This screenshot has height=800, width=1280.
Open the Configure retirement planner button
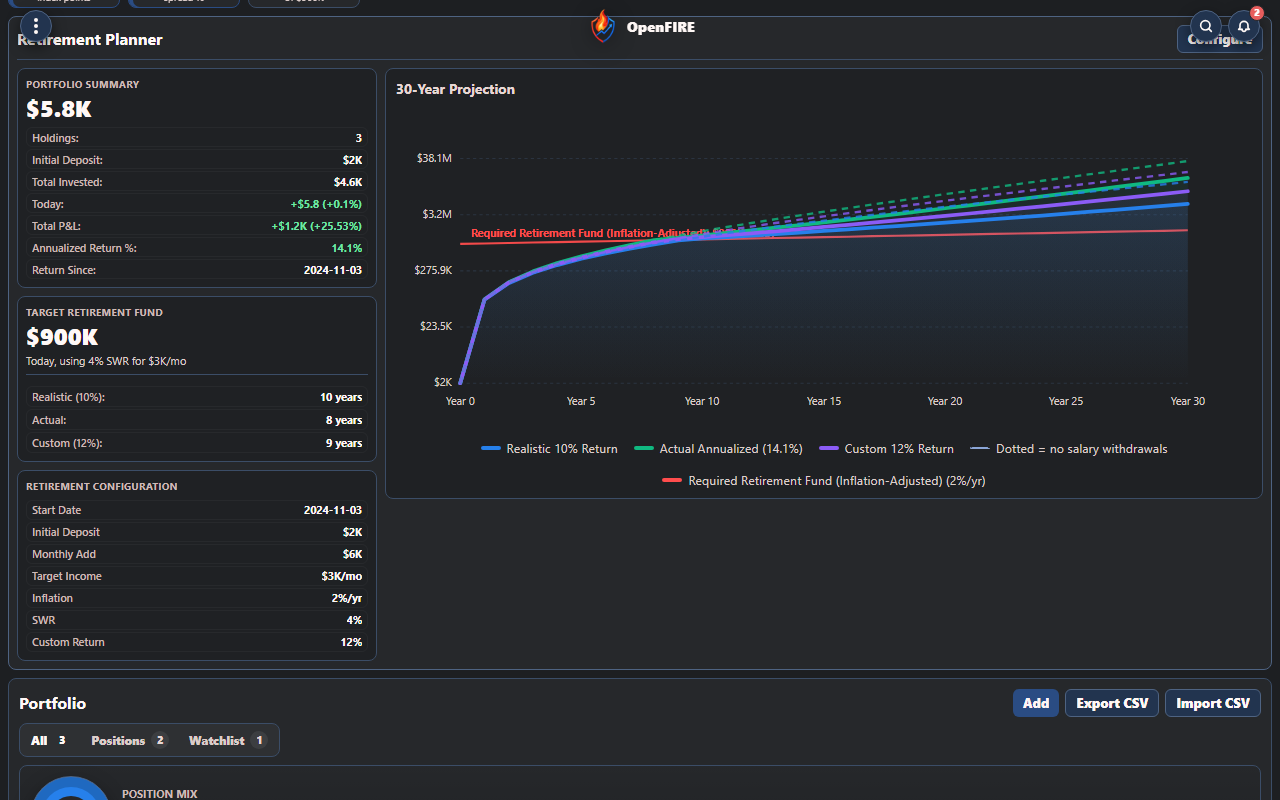(1219, 39)
